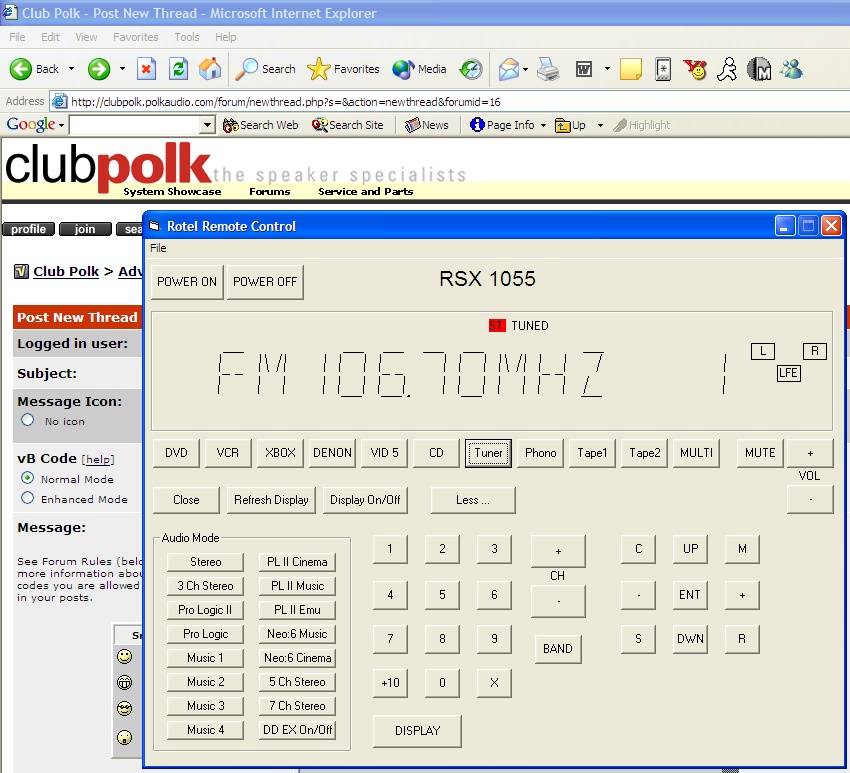The height and width of the screenshot is (773, 850).
Task: Click the Google toolbar News button
Action: pyautogui.click(x=427, y=125)
